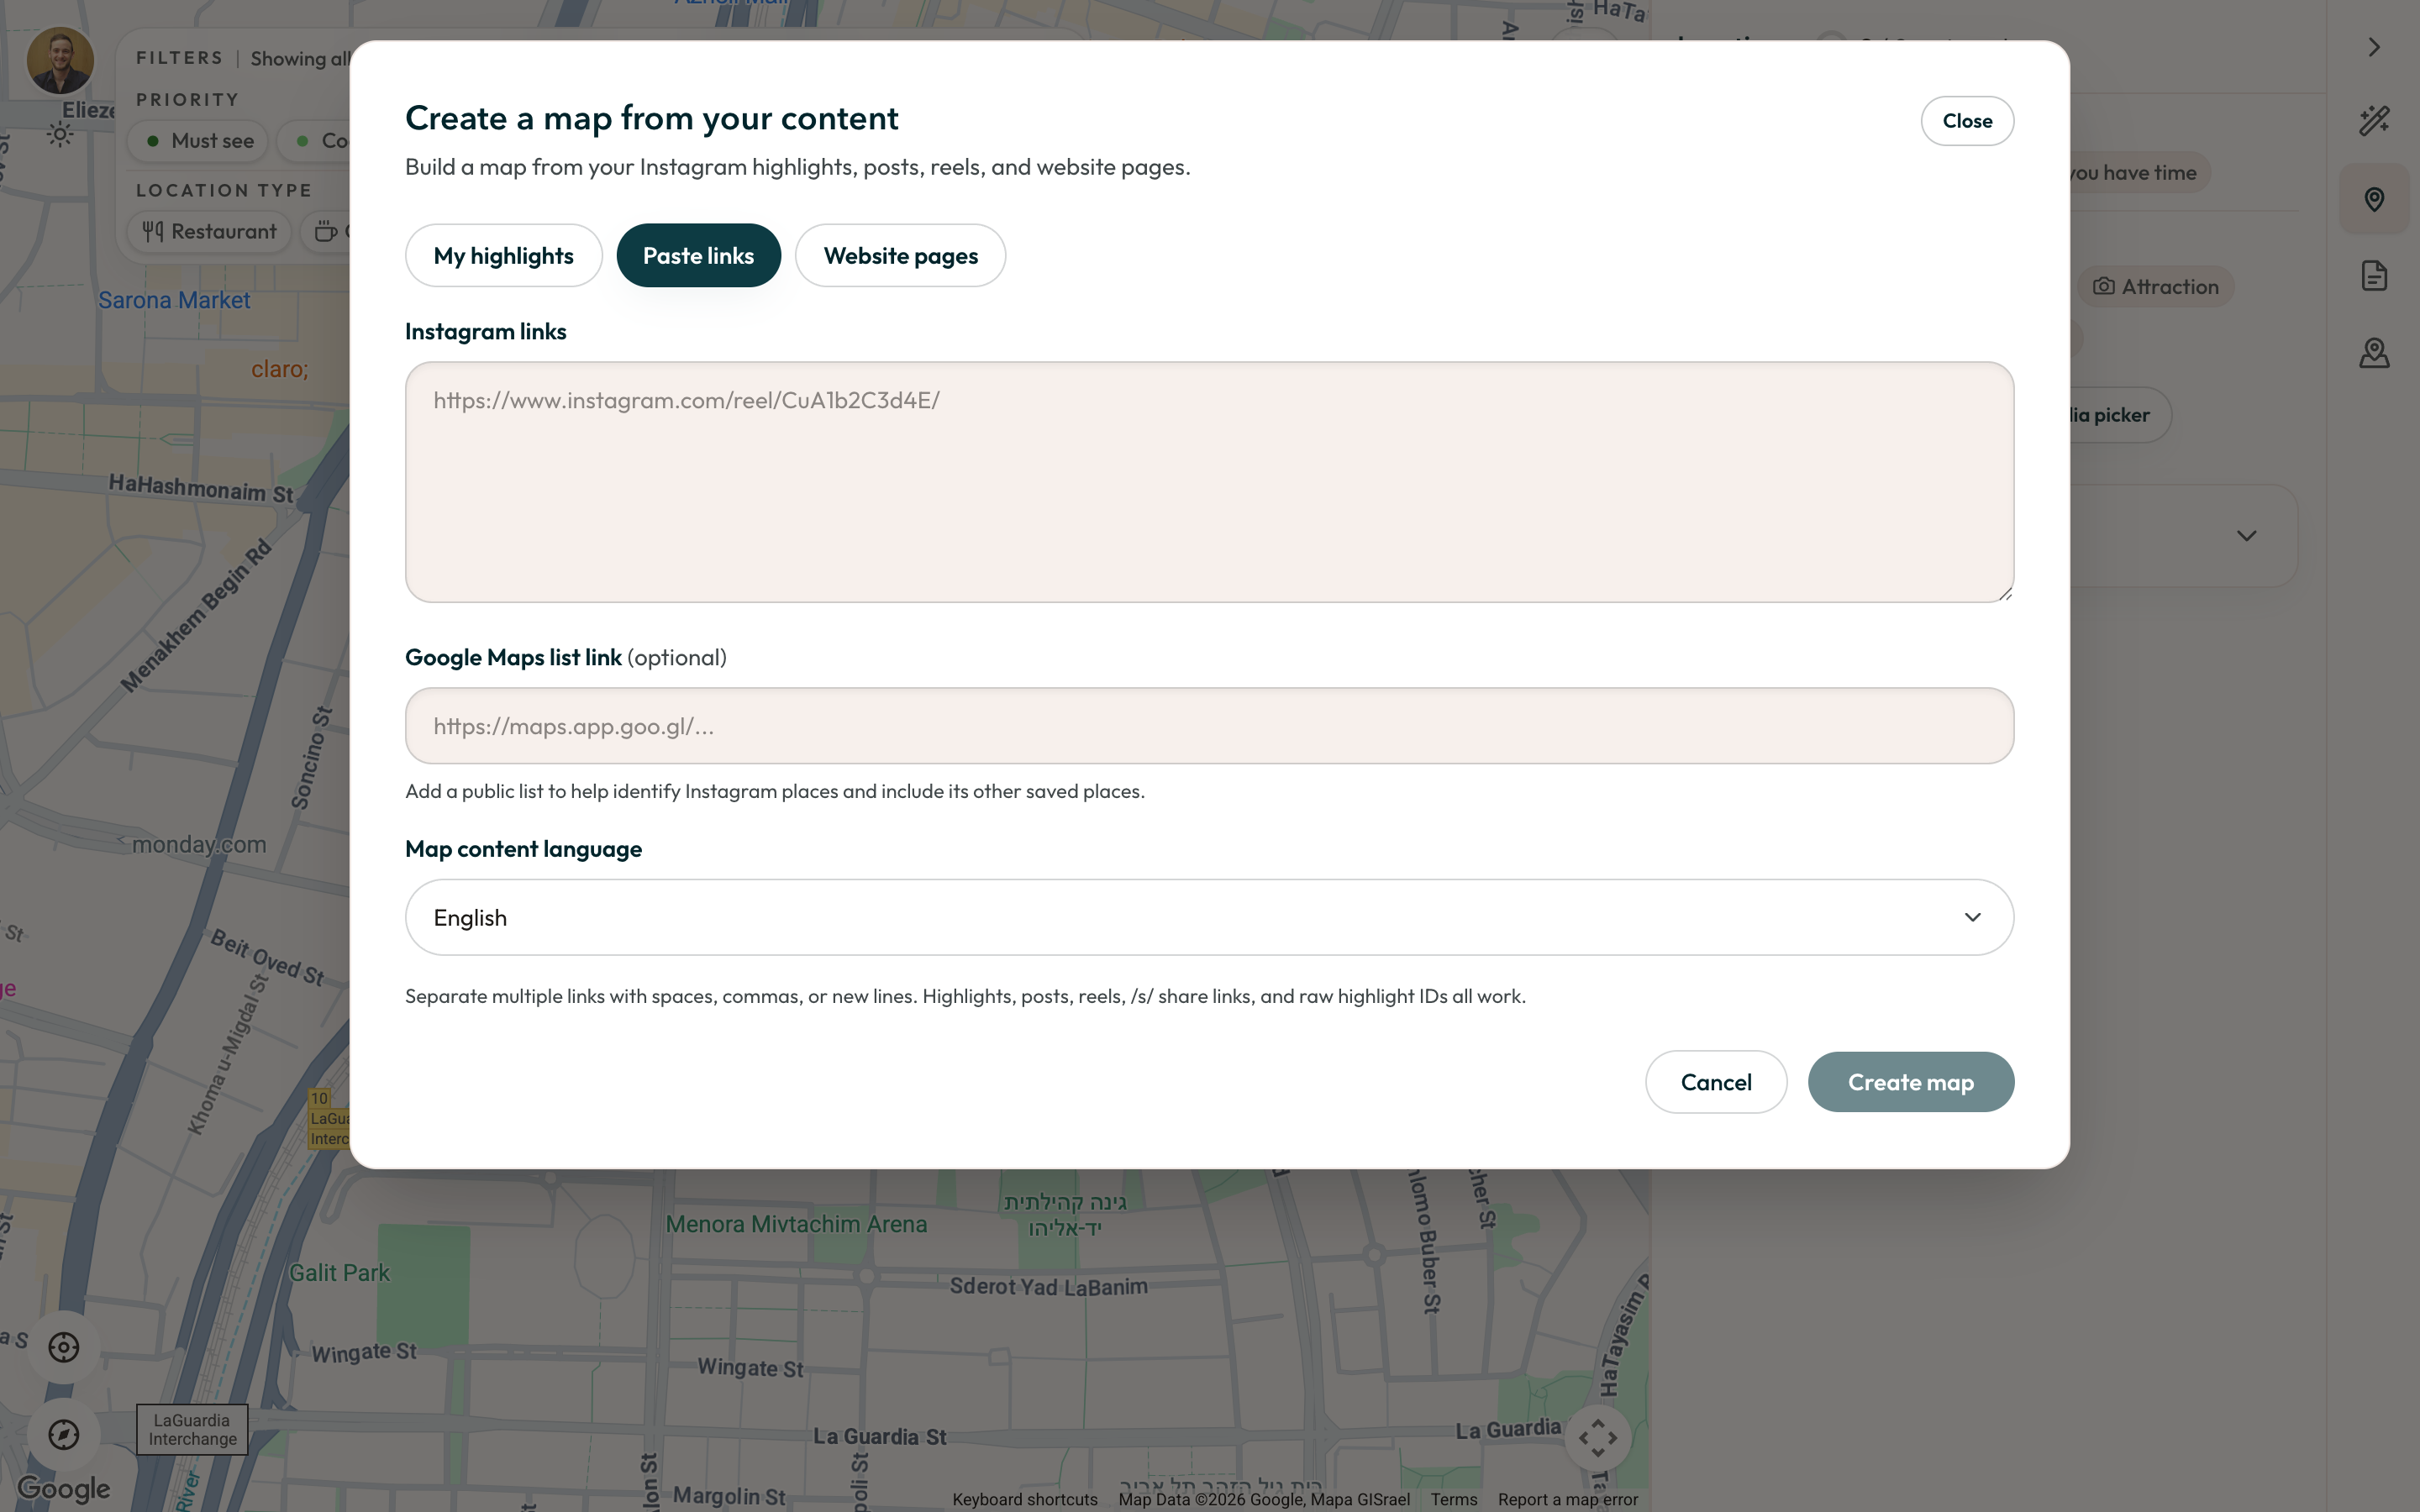The image size is (2420, 1512).
Task: Toggle the sun brightness icon
Action: pyautogui.click(x=60, y=135)
